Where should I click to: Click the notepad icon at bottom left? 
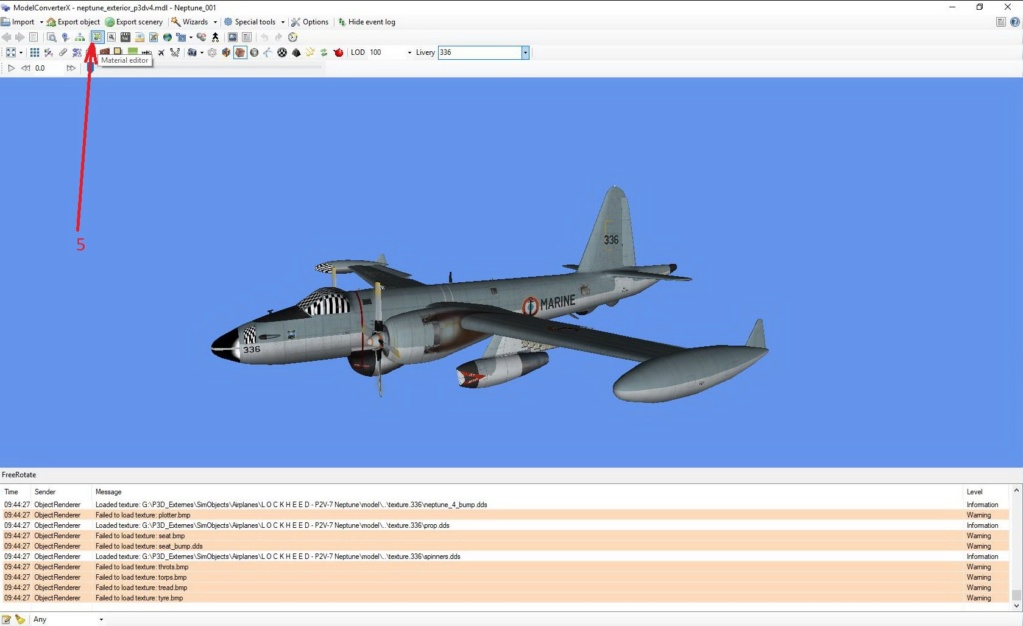pyautogui.click(x=7, y=619)
